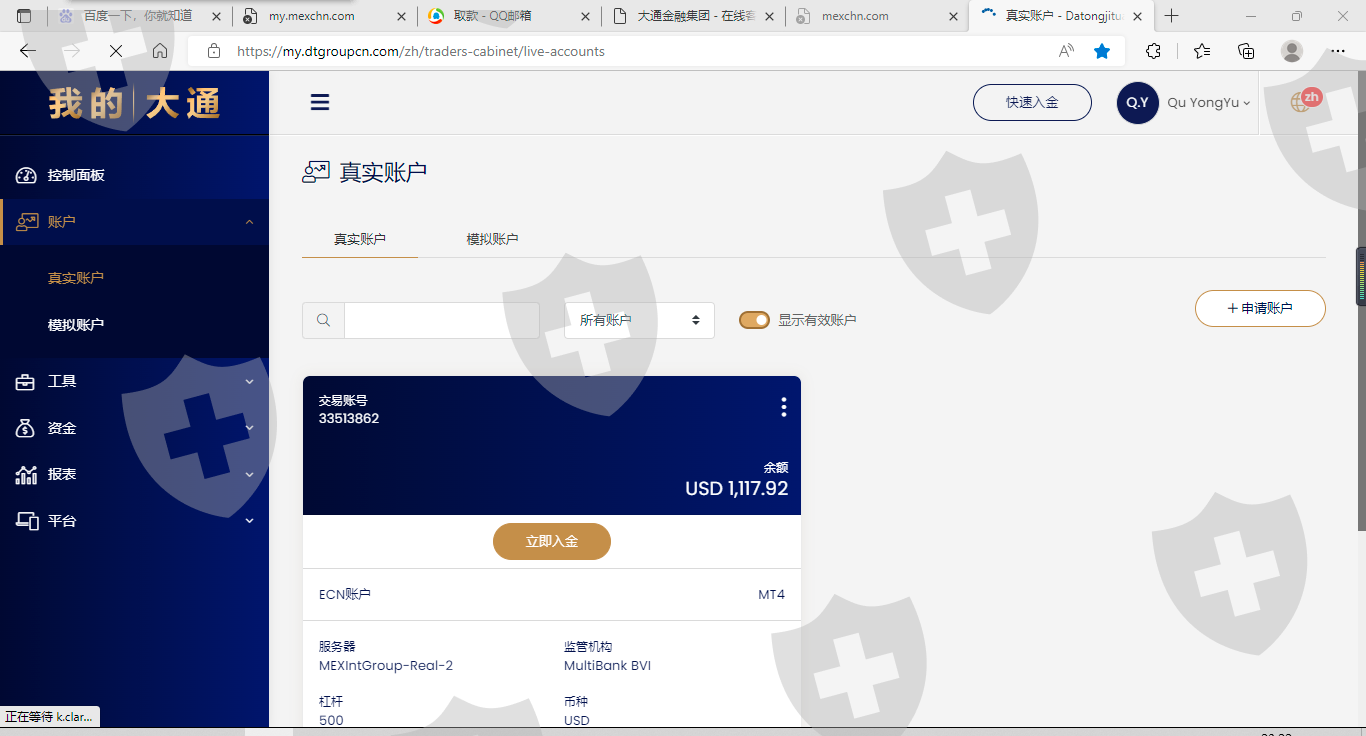Collapse the 账户 sidebar section chevron
Image resolution: width=1366 pixels, height=736 pixels.
tap(250, 222)
